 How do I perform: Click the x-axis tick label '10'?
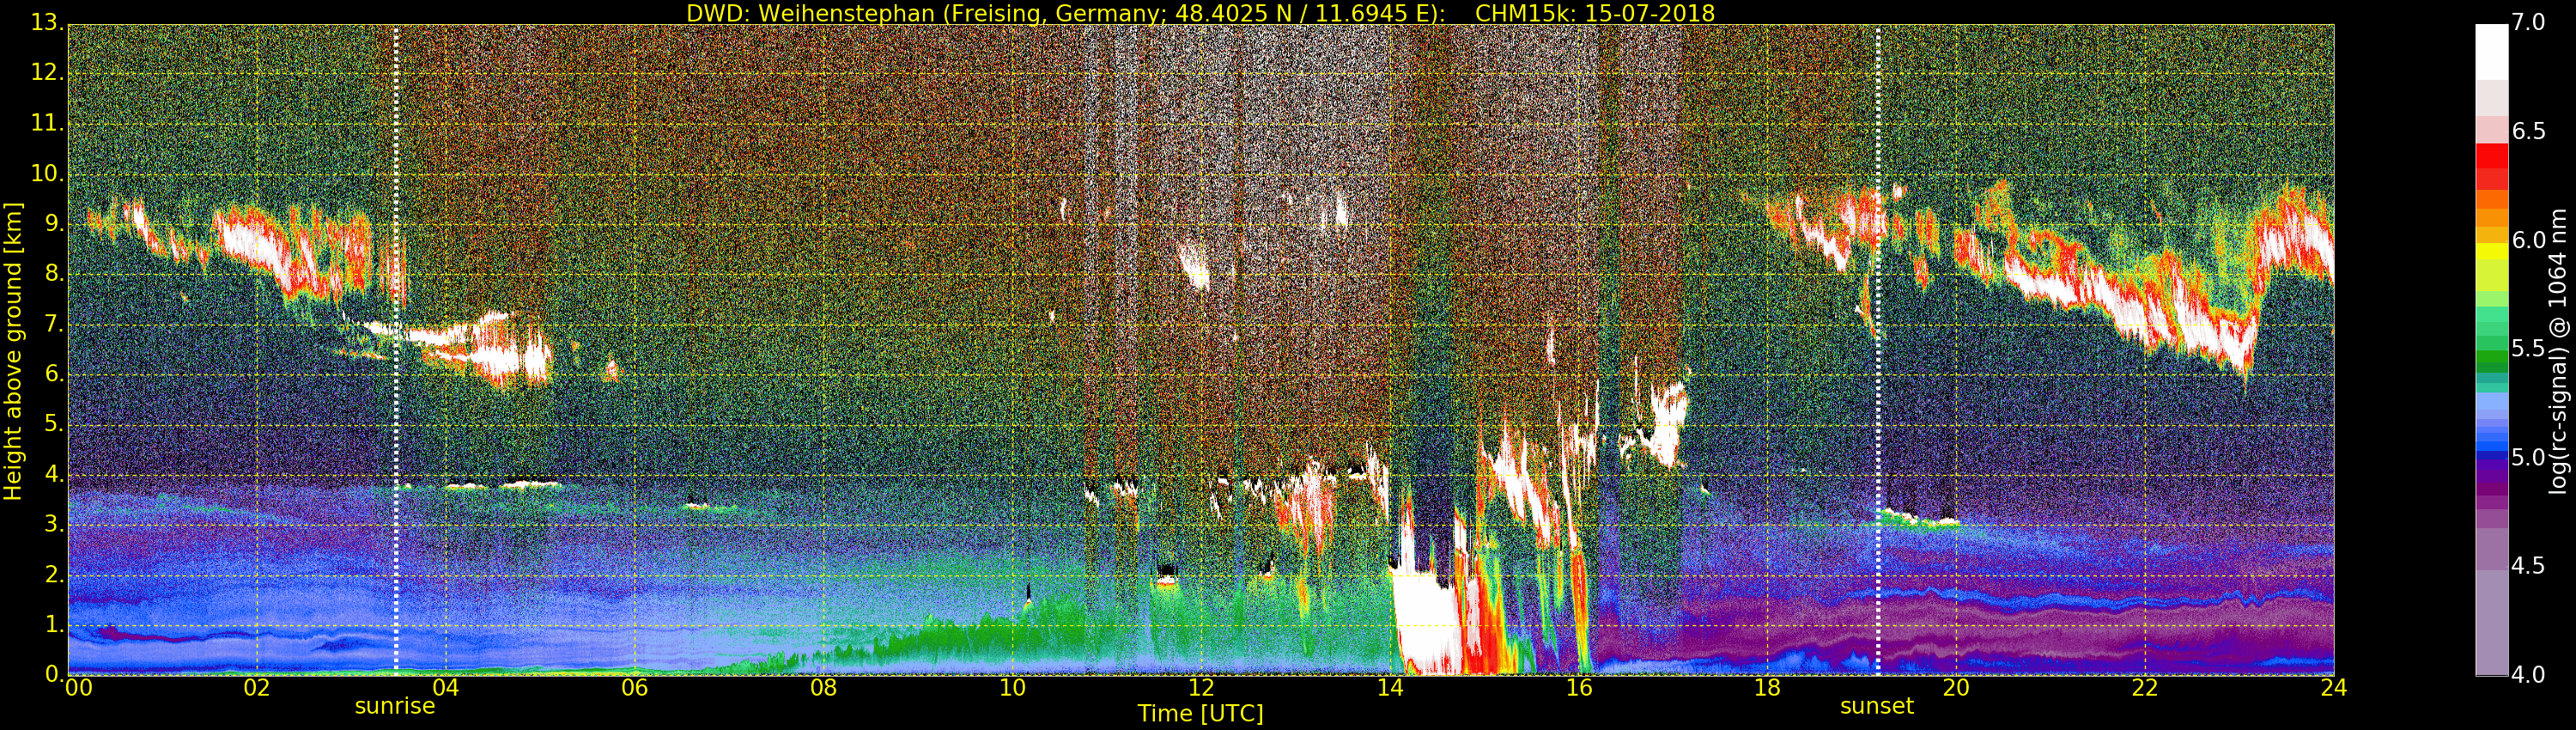click(x=1012, y=688)
